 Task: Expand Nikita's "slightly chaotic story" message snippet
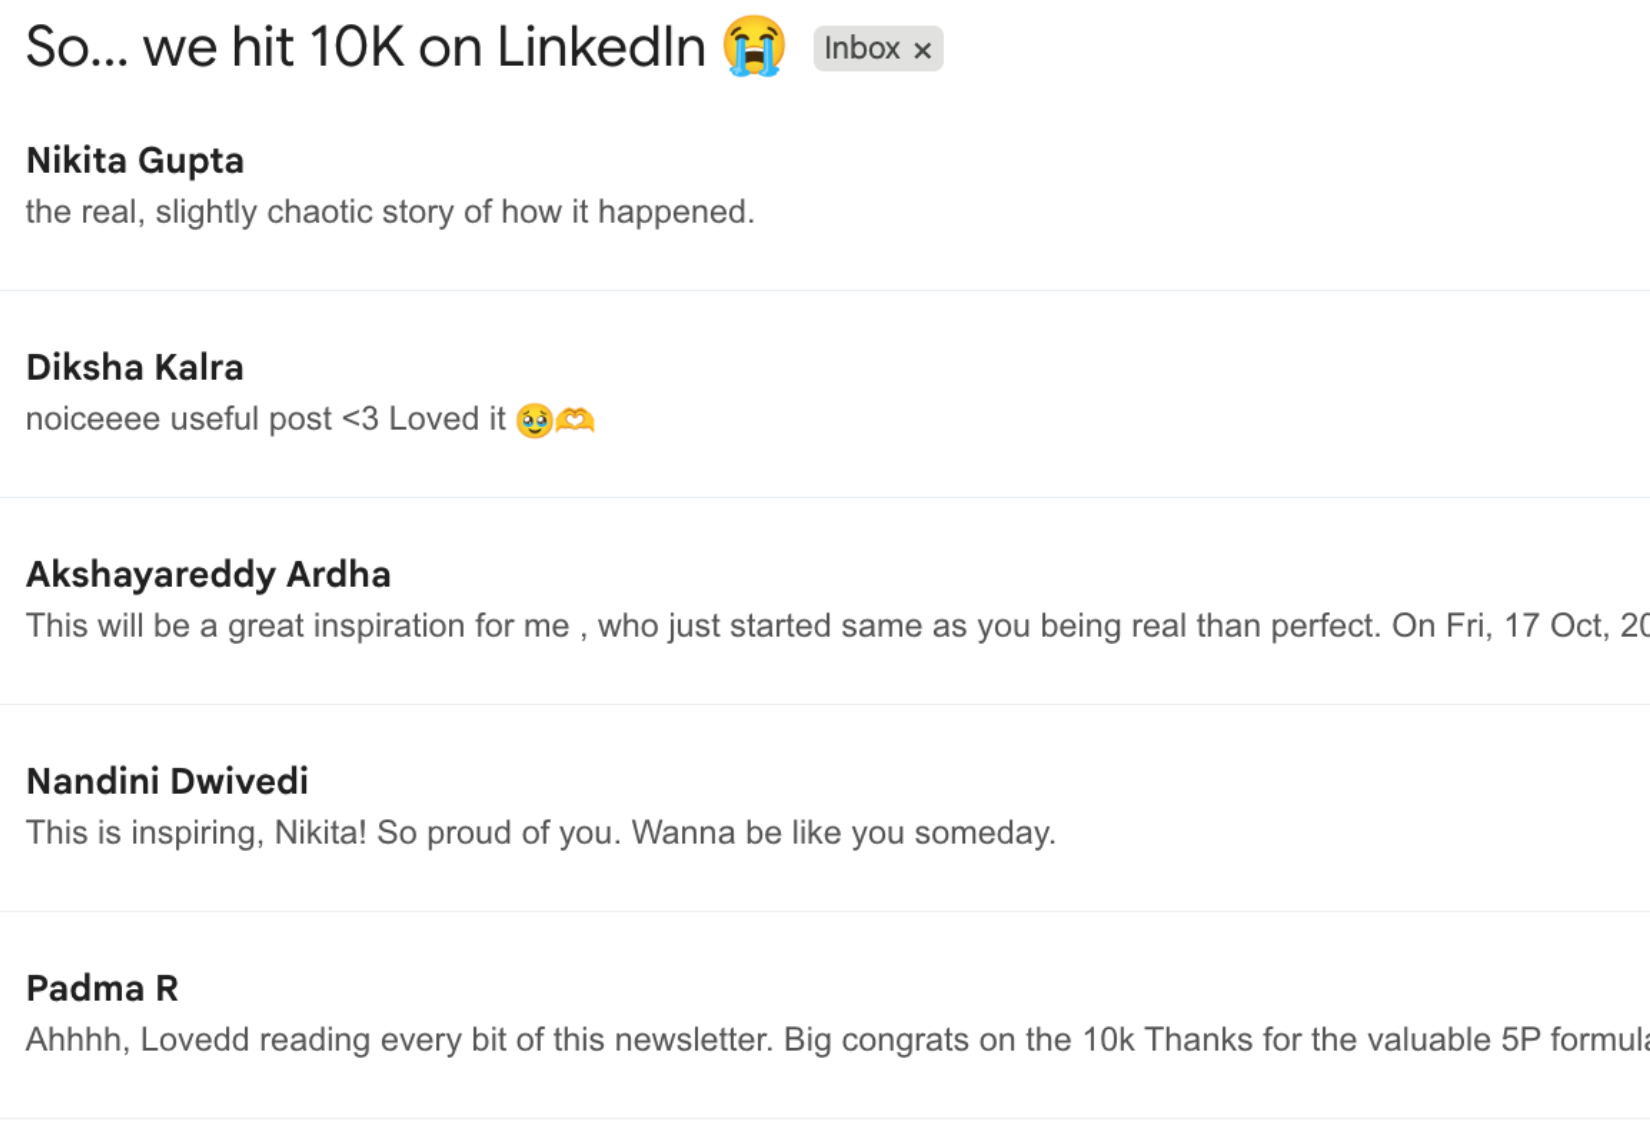(390, 212)
